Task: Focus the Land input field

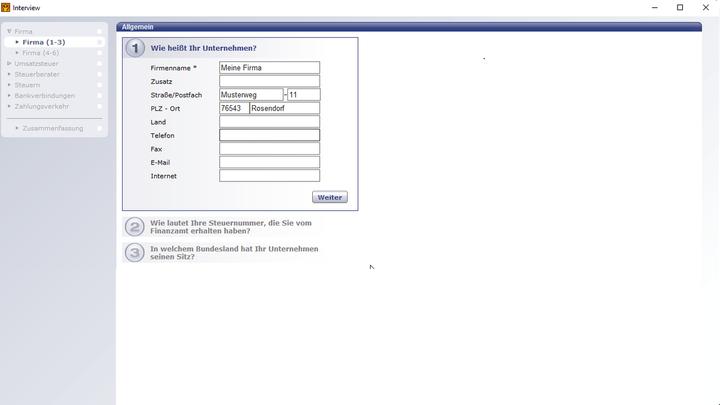Action: 269,122
